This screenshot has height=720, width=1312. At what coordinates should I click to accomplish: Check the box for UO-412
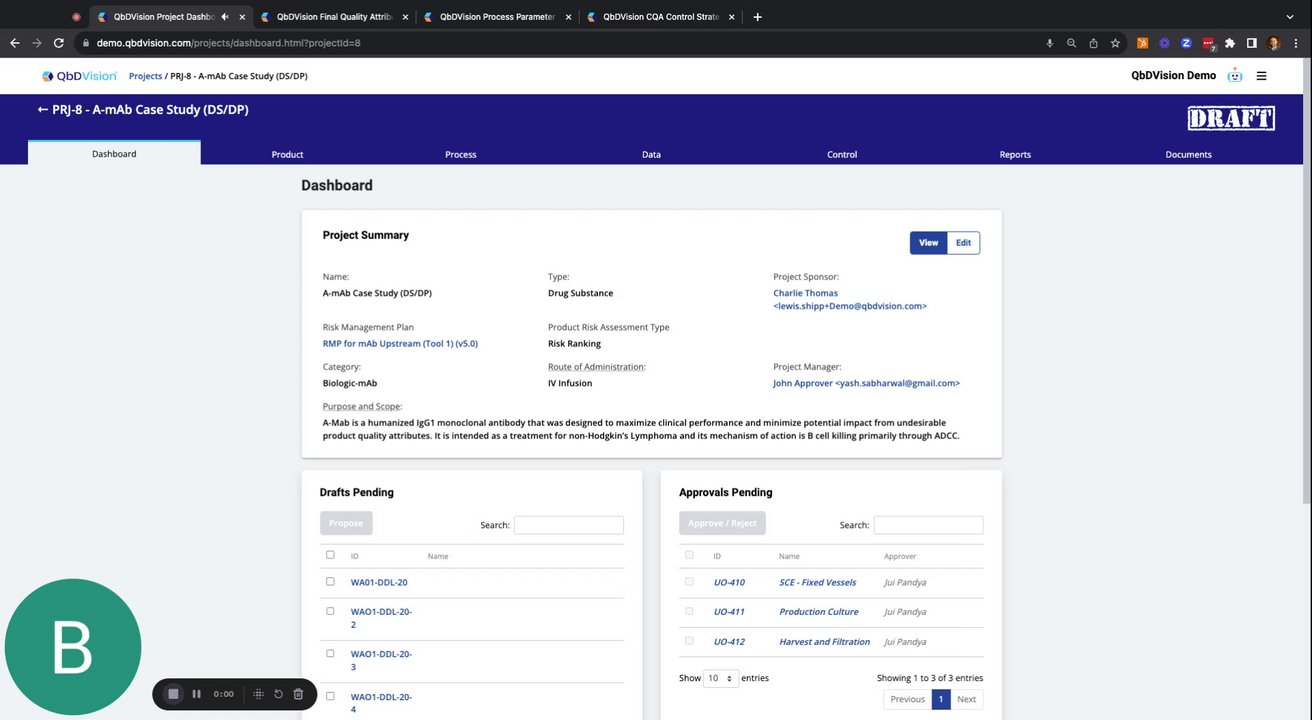point(689,641)
